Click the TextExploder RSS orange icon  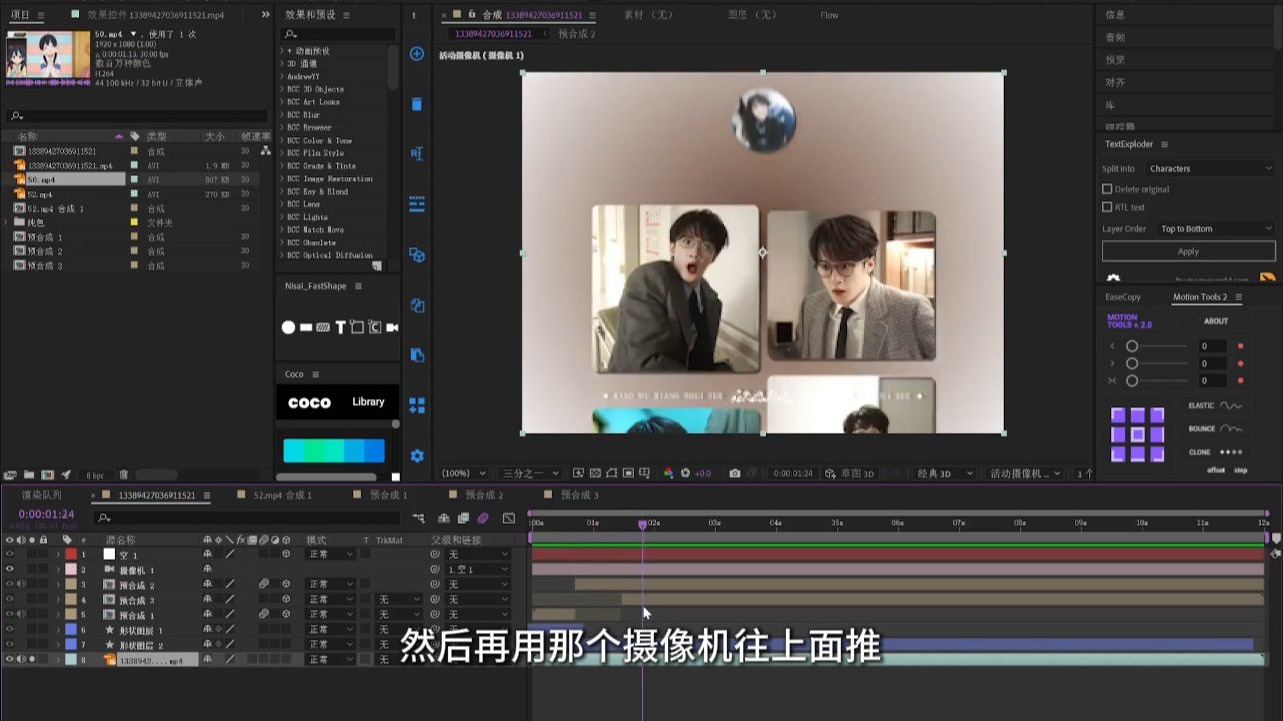click(x=1267, y=279)
